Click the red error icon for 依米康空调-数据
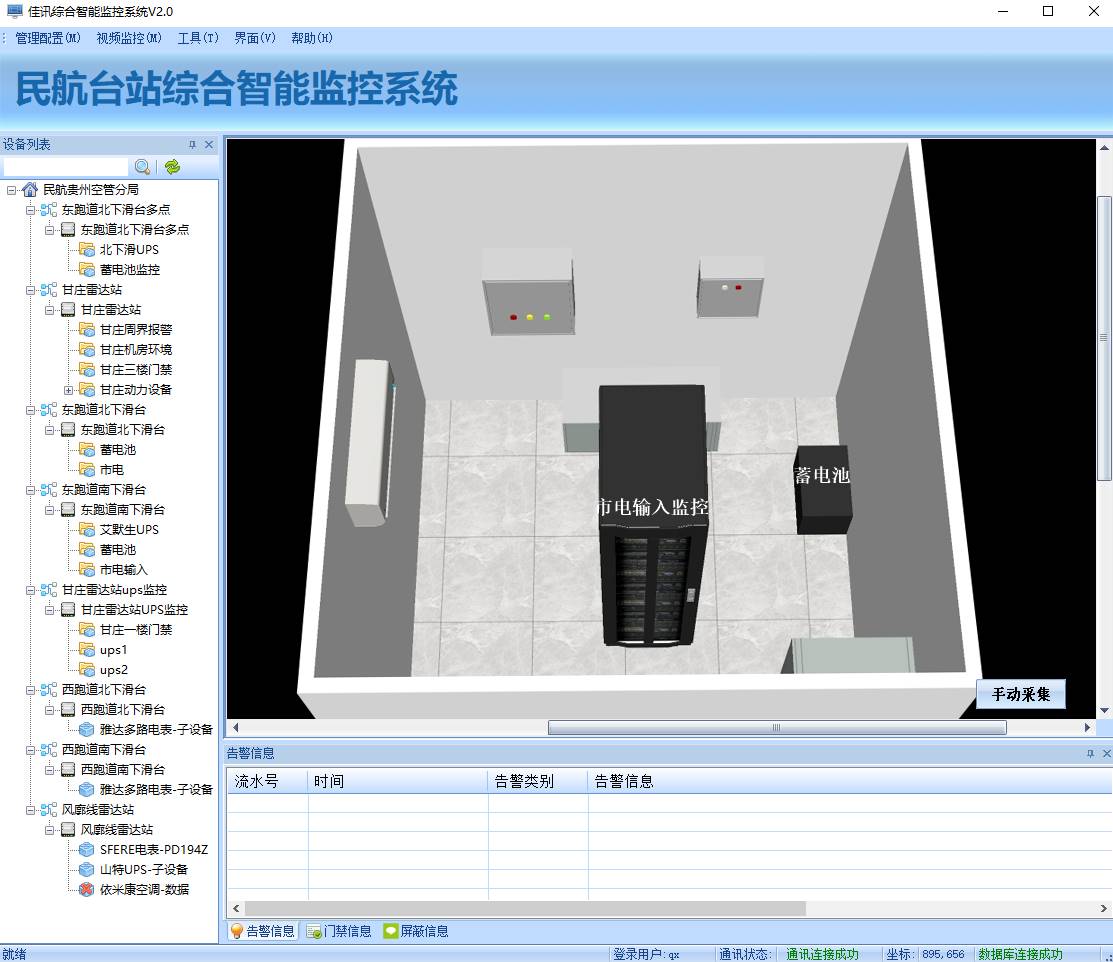The width and height of the screenshot is (1113, 962). (x=87, y=889)
